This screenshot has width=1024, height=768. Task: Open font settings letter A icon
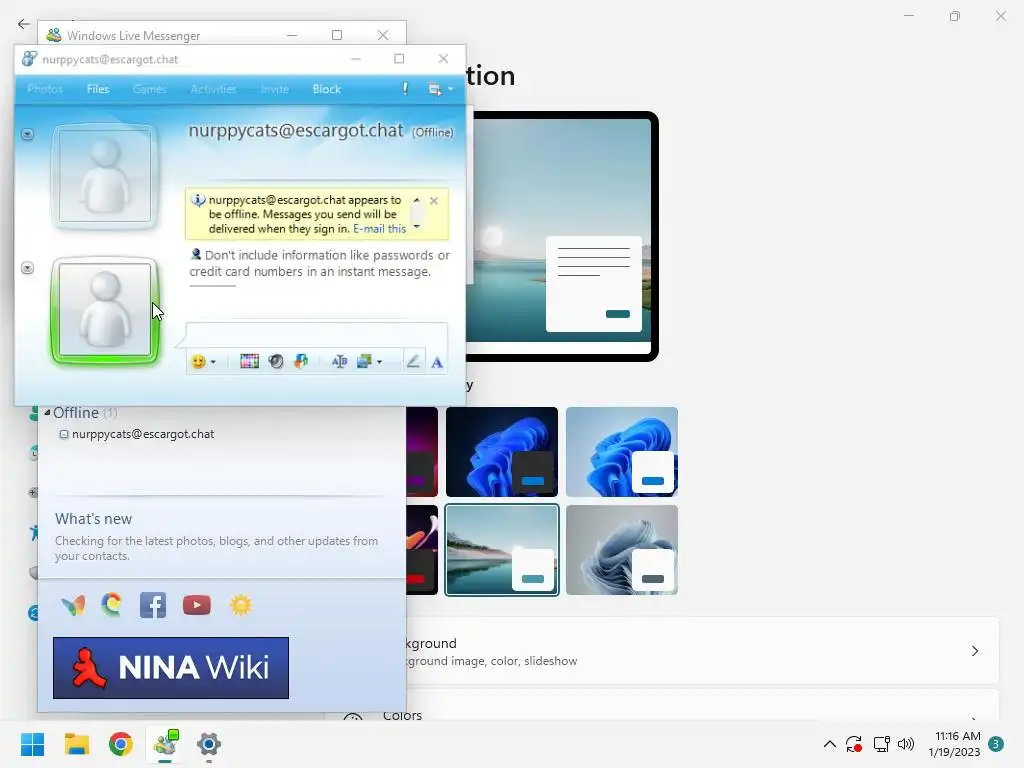437,362
